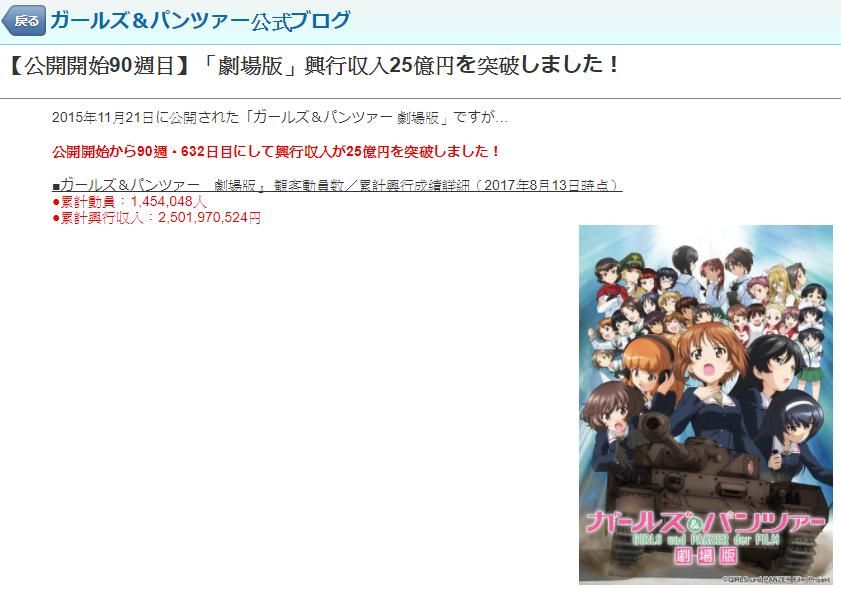Click the 1,454,048人 attendance figure

168,202
